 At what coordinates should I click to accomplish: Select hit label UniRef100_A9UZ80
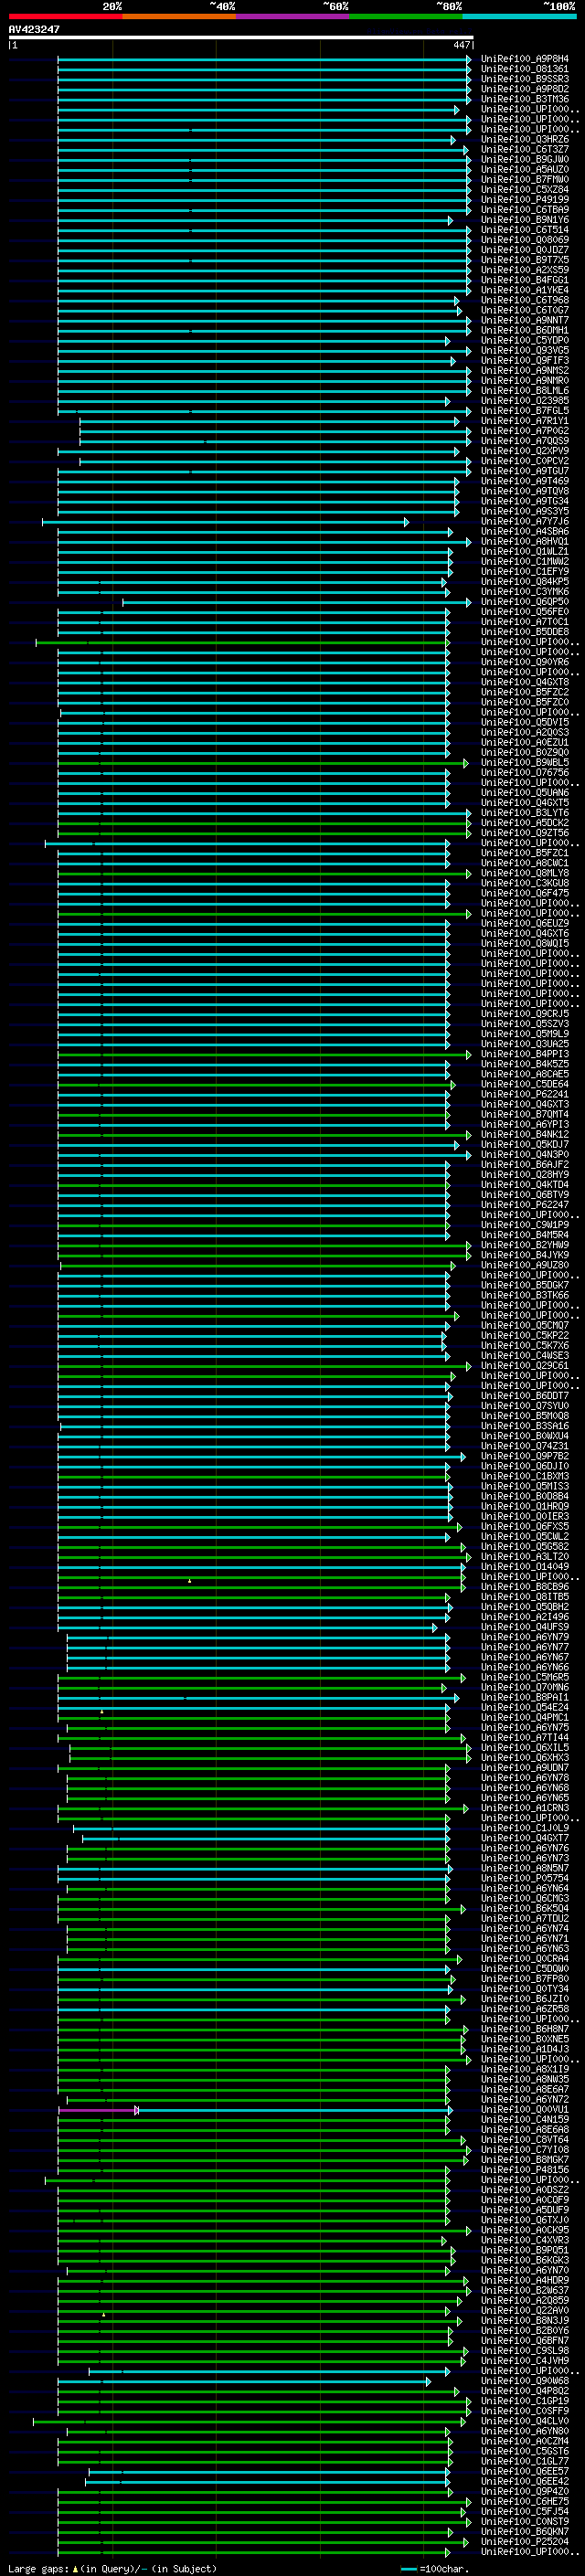(525, 1265)
